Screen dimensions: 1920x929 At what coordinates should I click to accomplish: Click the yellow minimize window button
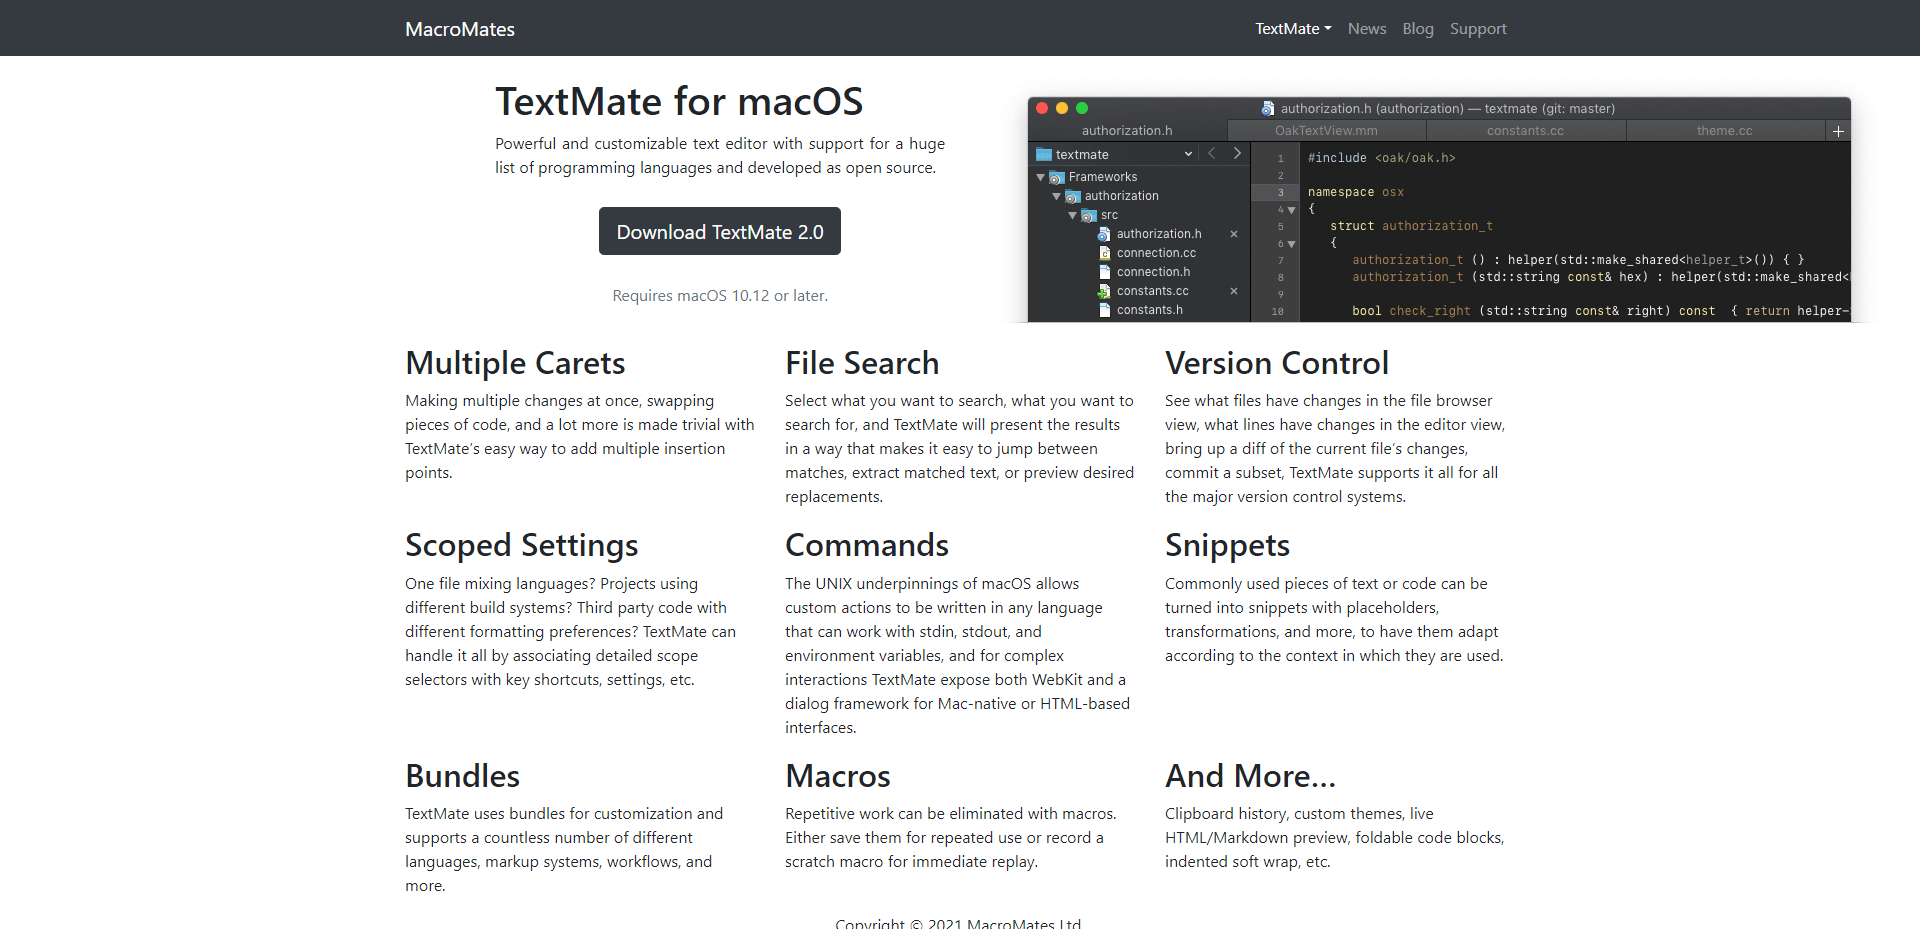point(1062,108)
